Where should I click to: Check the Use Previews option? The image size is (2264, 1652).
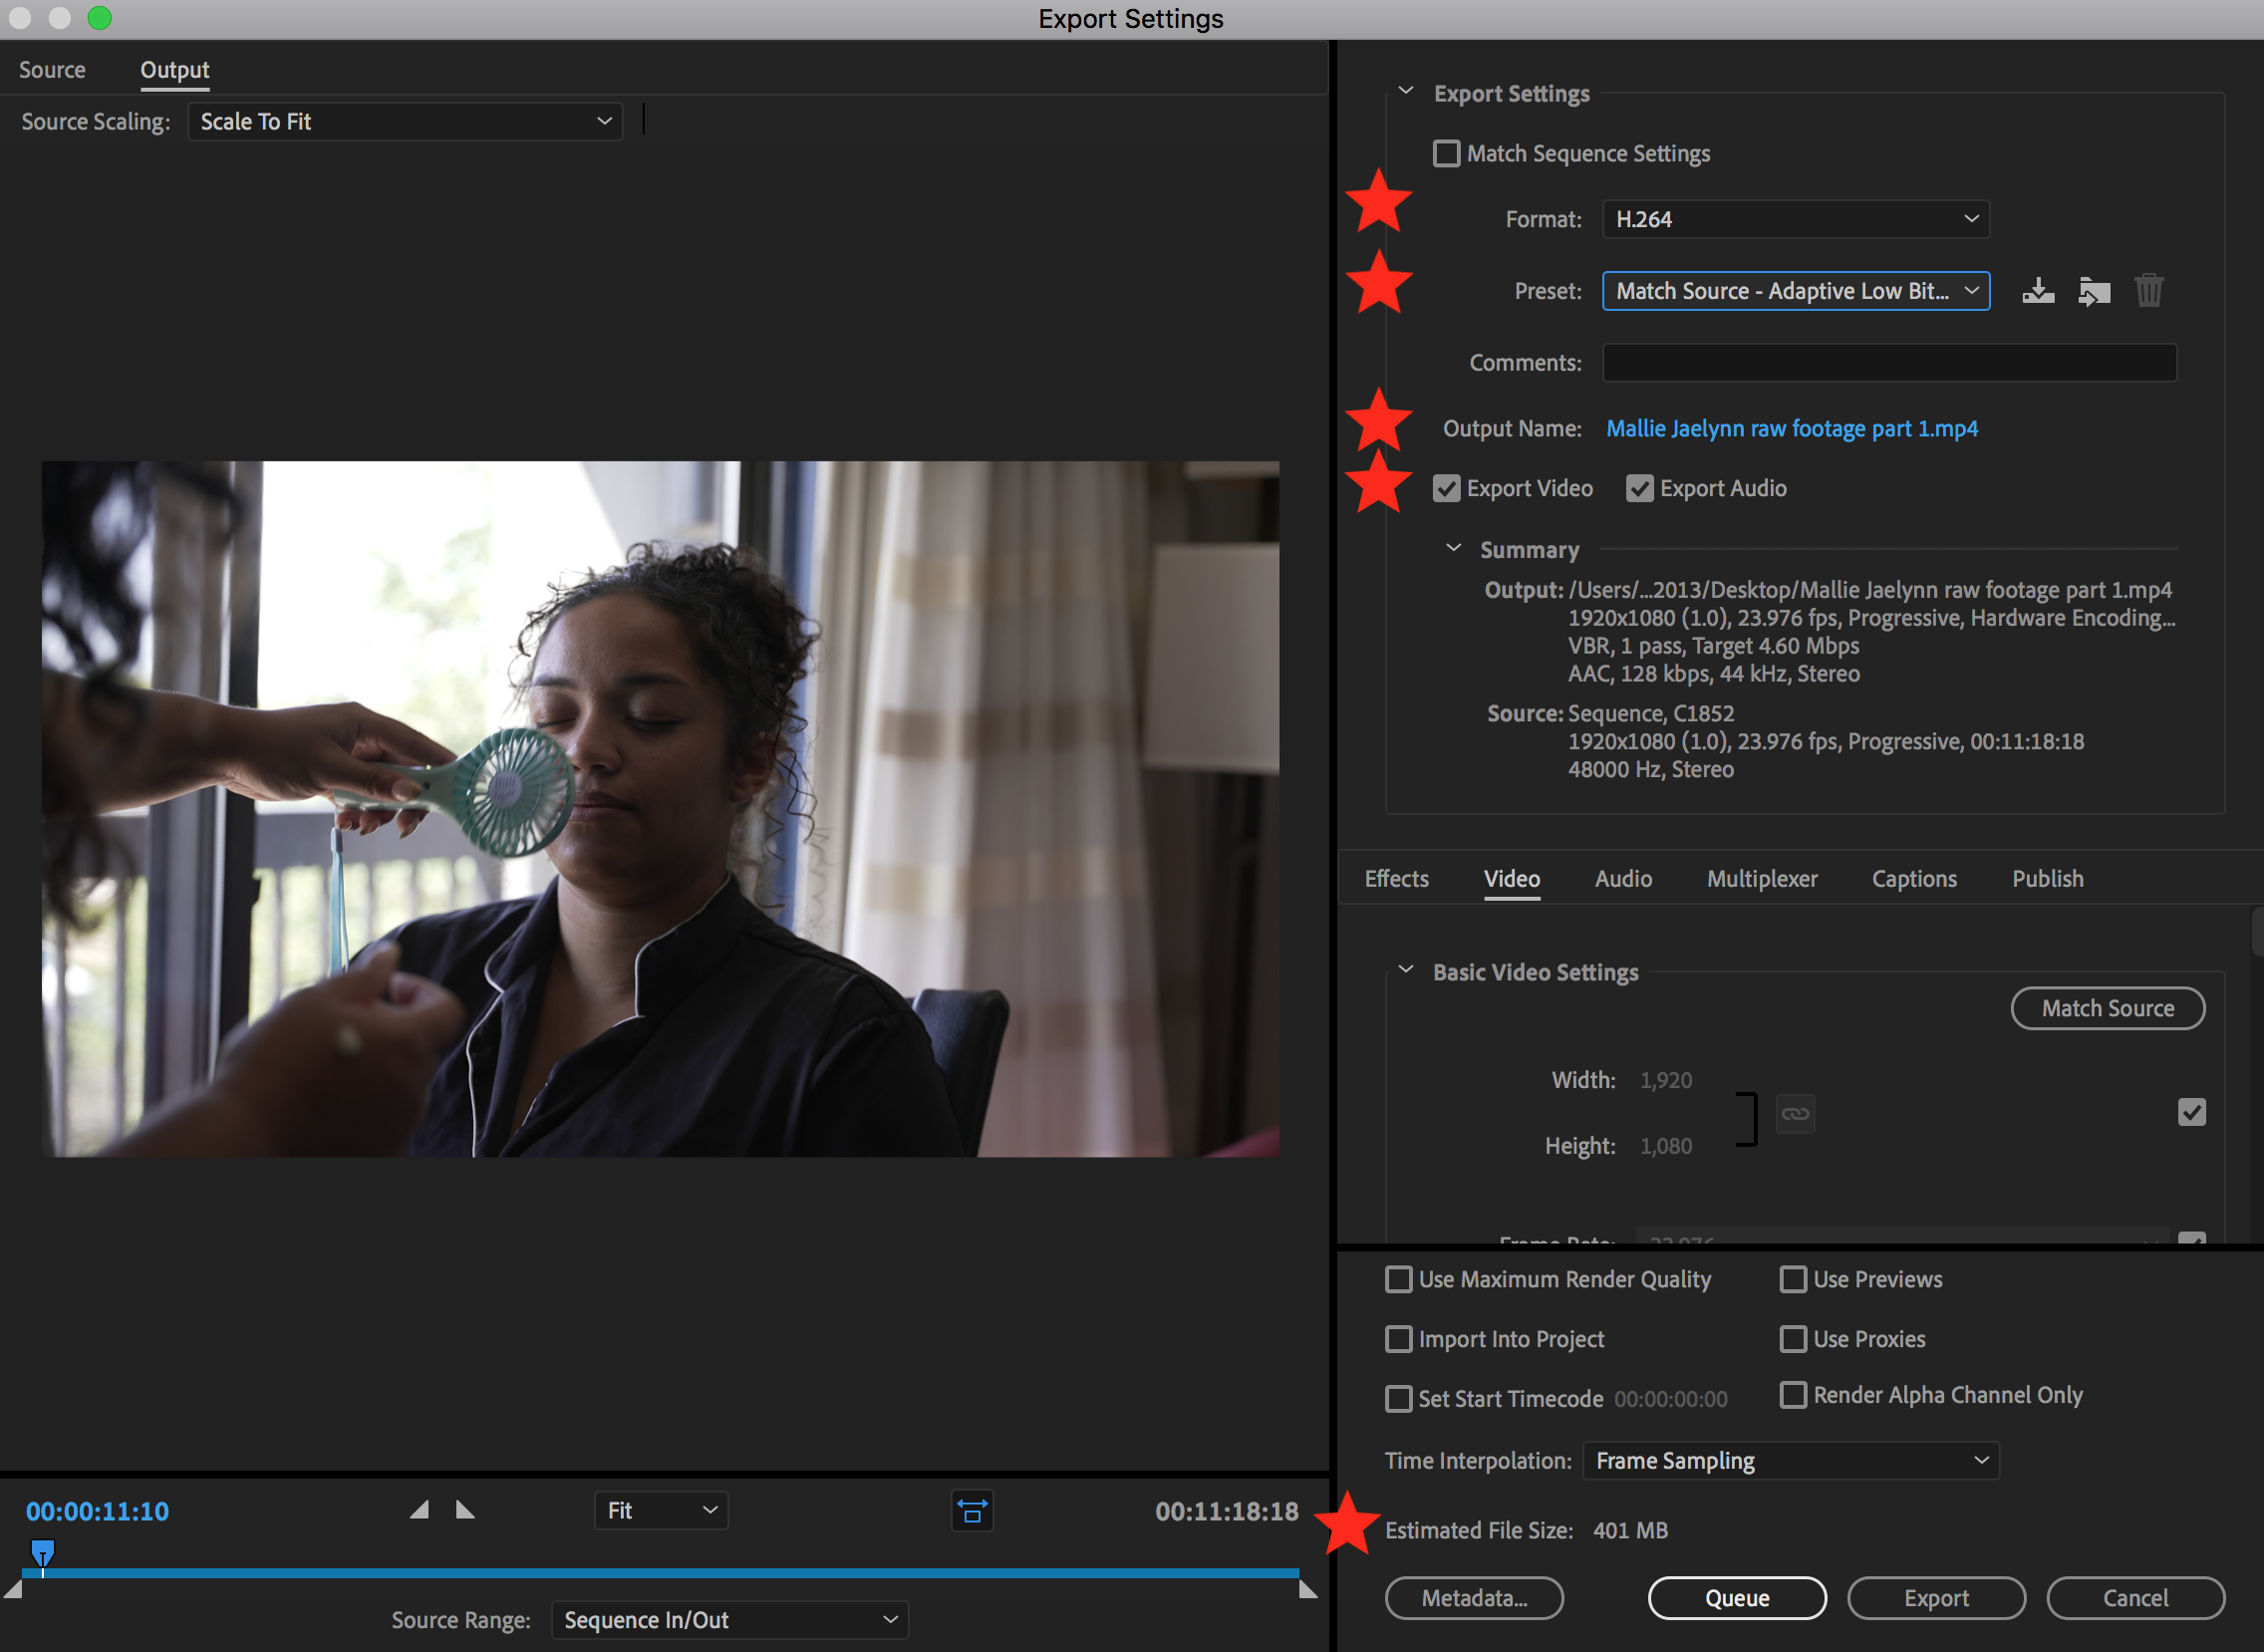pyautogui.click(x=1793, y=1279)
